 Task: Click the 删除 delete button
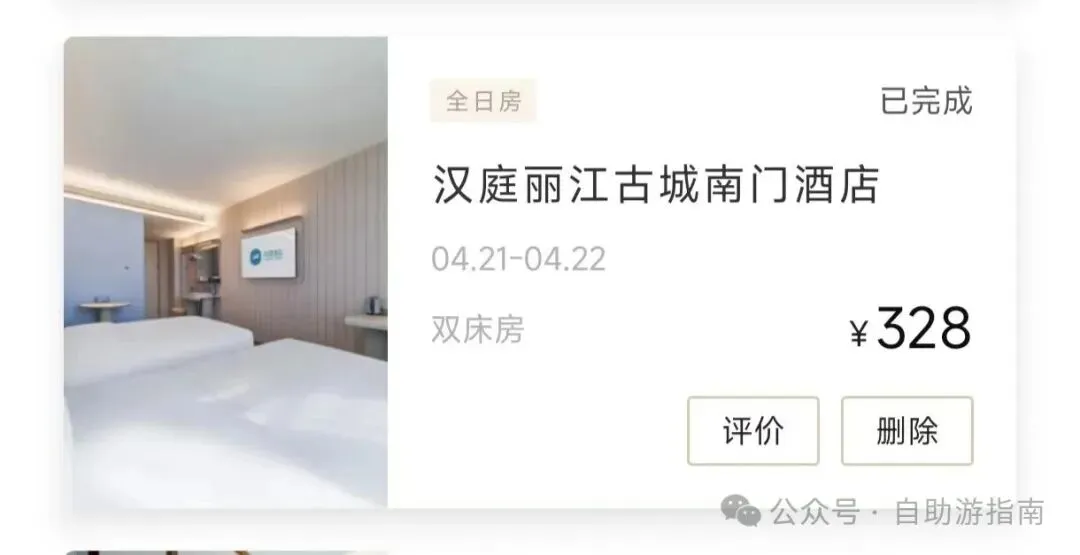[906, 431]
